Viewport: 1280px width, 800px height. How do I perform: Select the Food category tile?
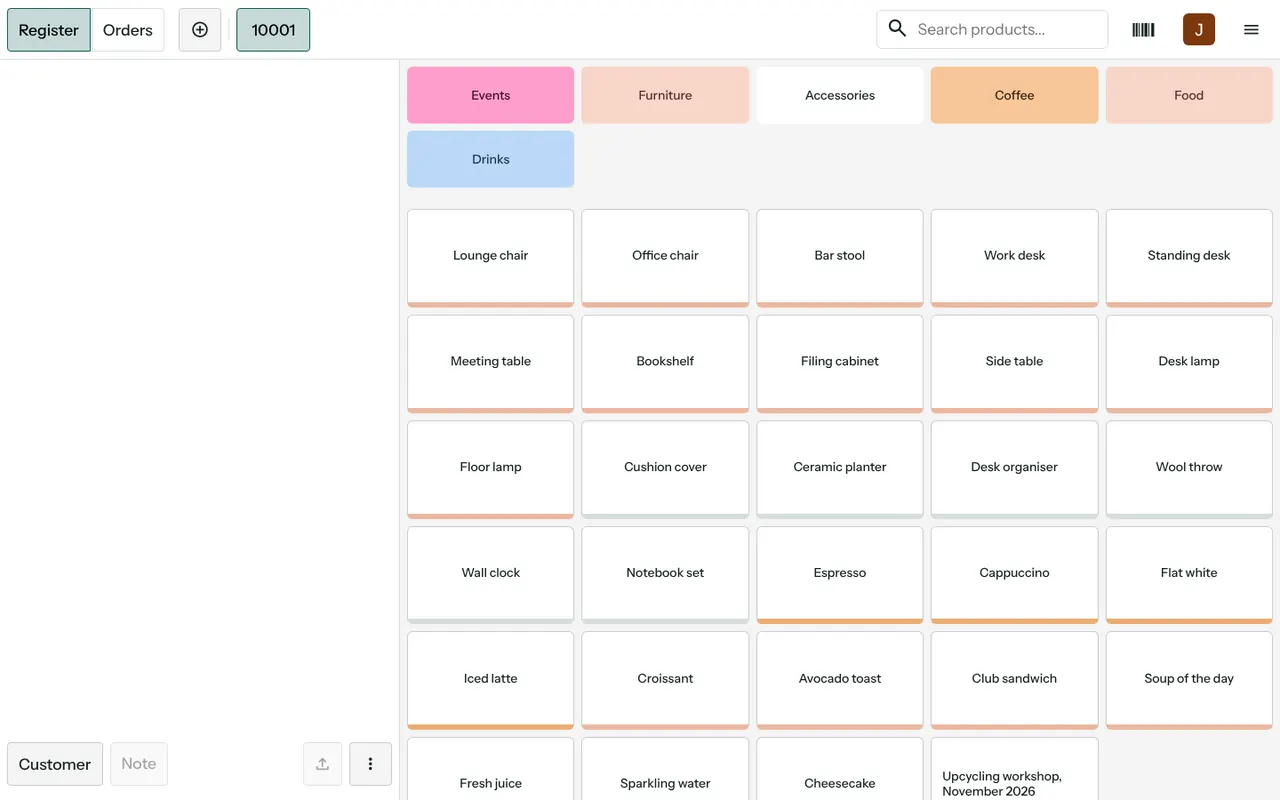(1189, 95)
